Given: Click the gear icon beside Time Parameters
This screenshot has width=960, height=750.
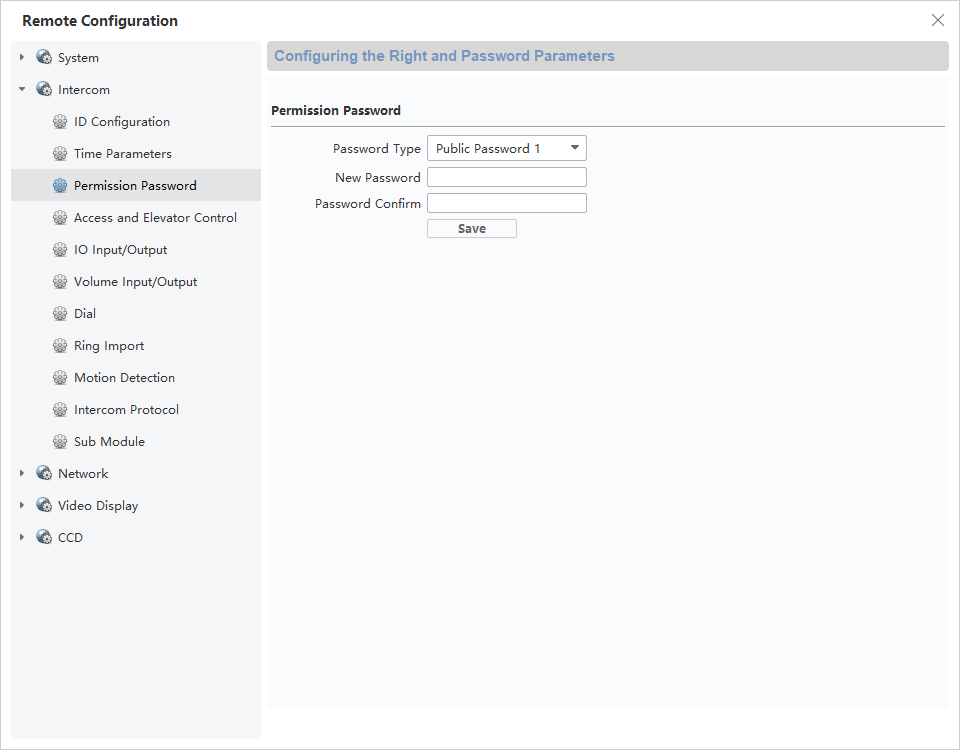Looking at the screenshot, I should (60, 154).
